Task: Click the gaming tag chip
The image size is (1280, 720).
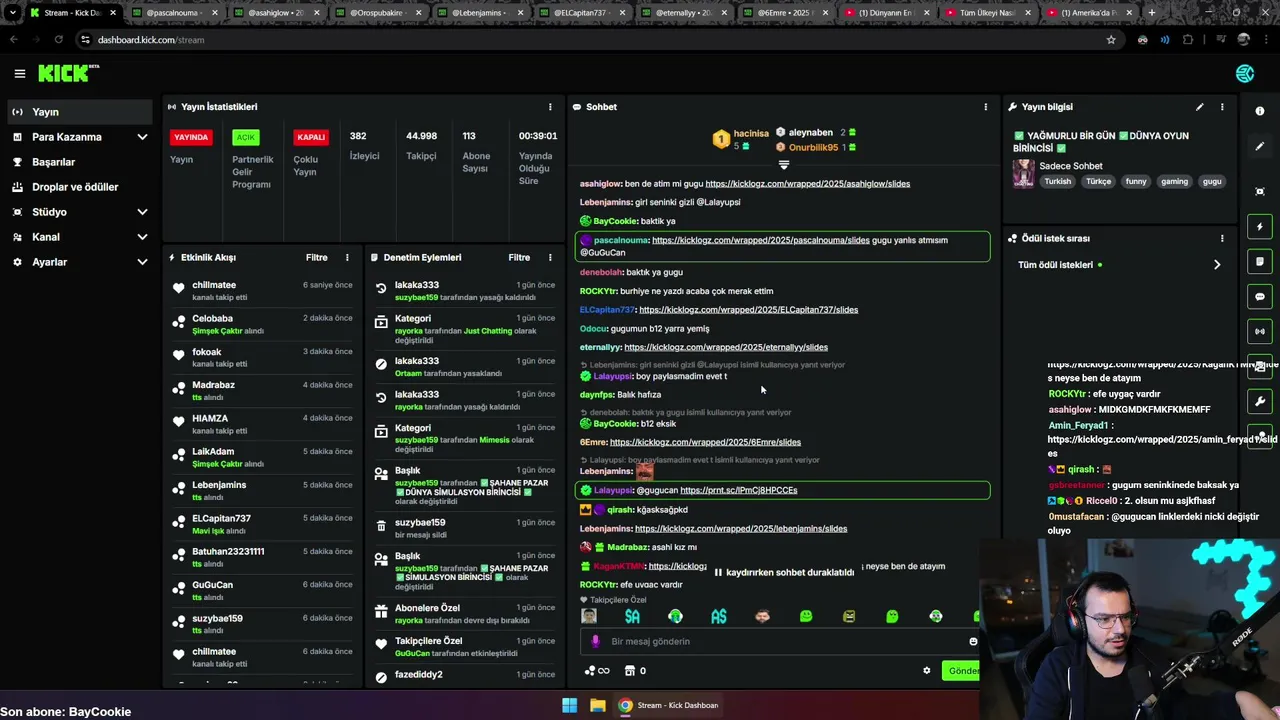Action: coord(1174,182)
